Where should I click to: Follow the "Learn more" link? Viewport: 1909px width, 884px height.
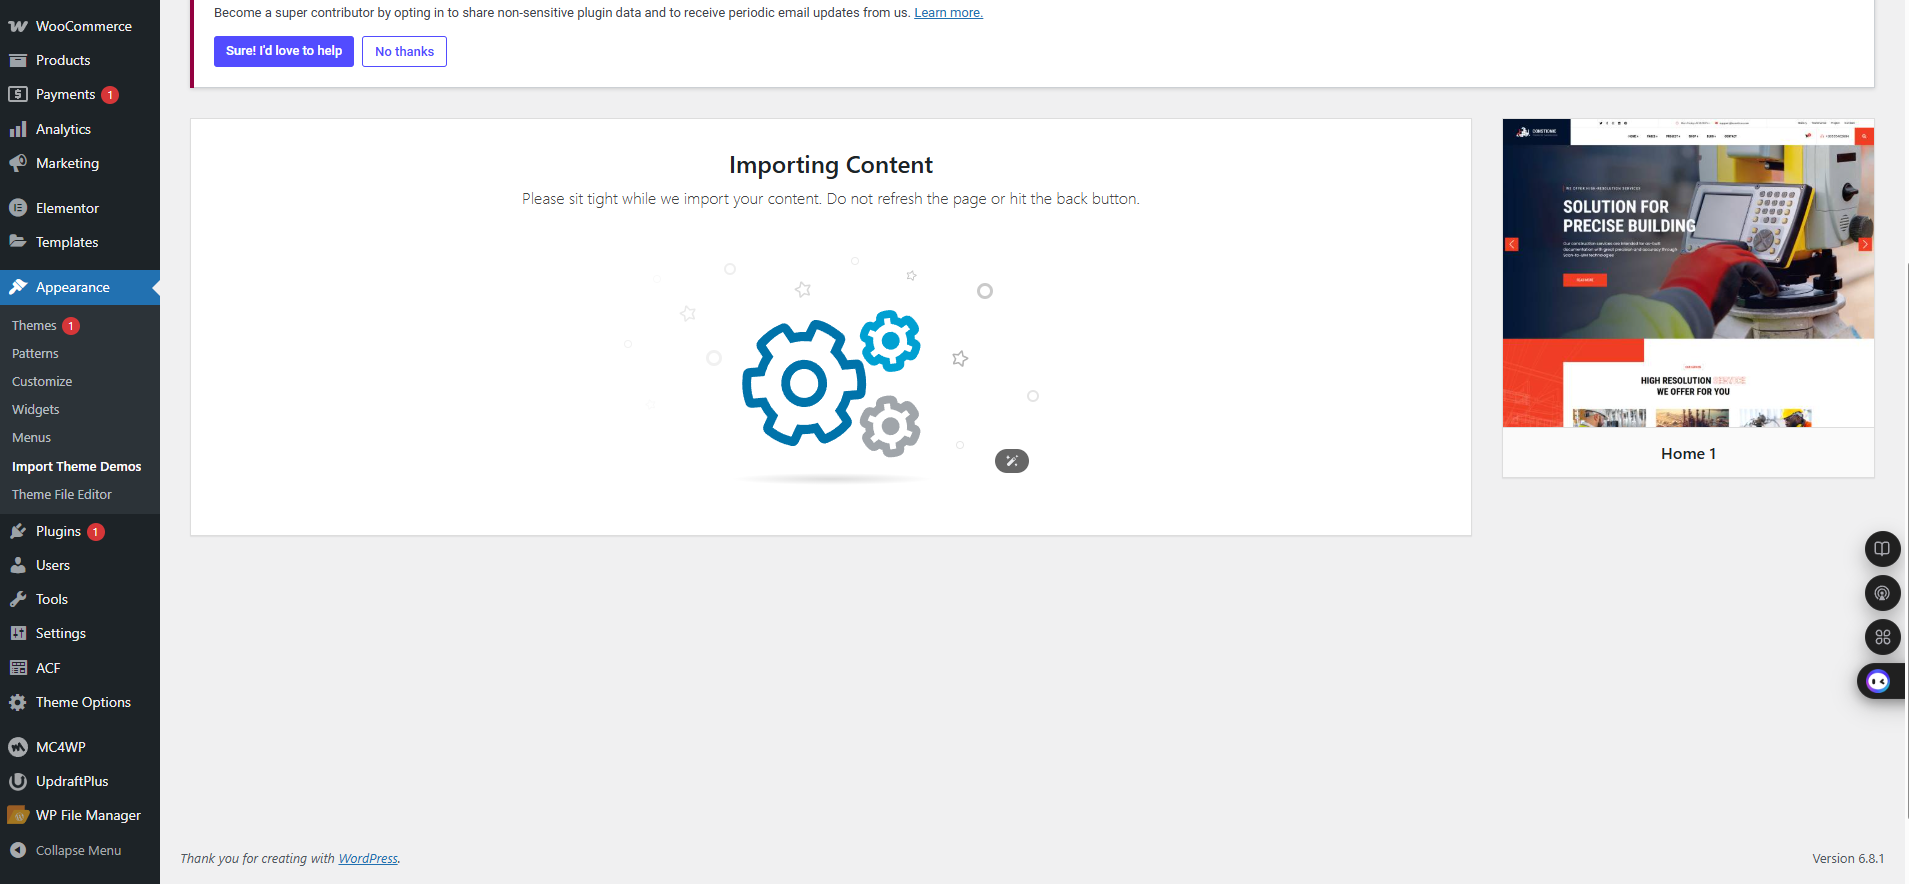pos(948,13)
